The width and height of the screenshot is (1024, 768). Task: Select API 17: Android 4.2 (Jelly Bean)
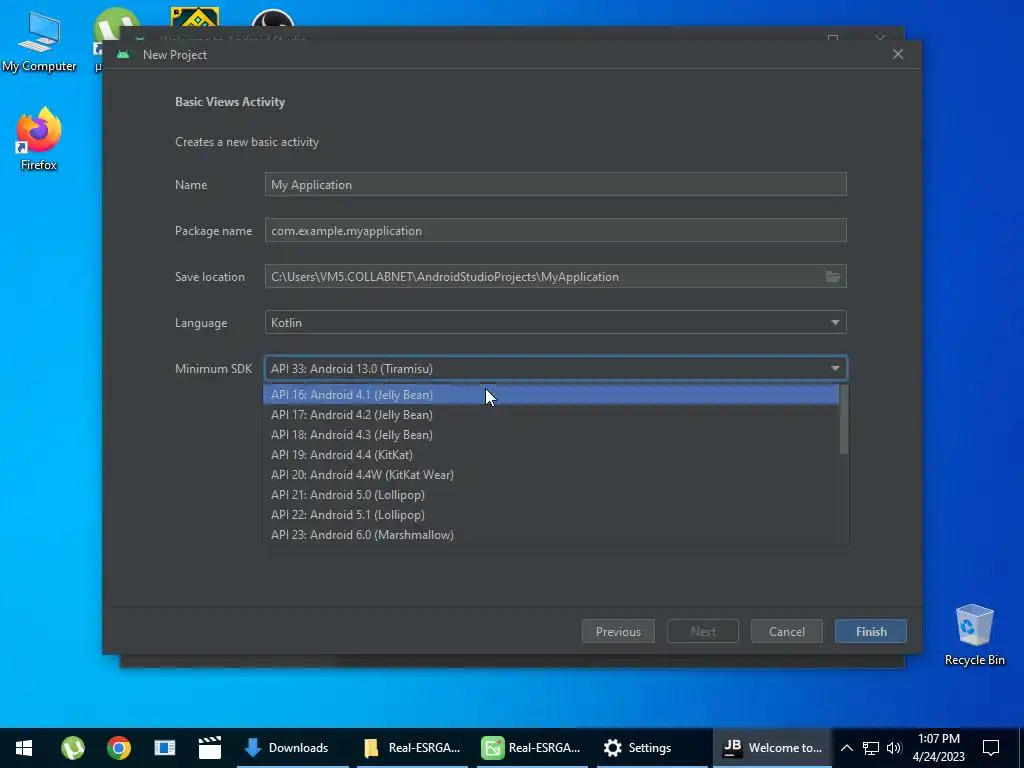551,415
